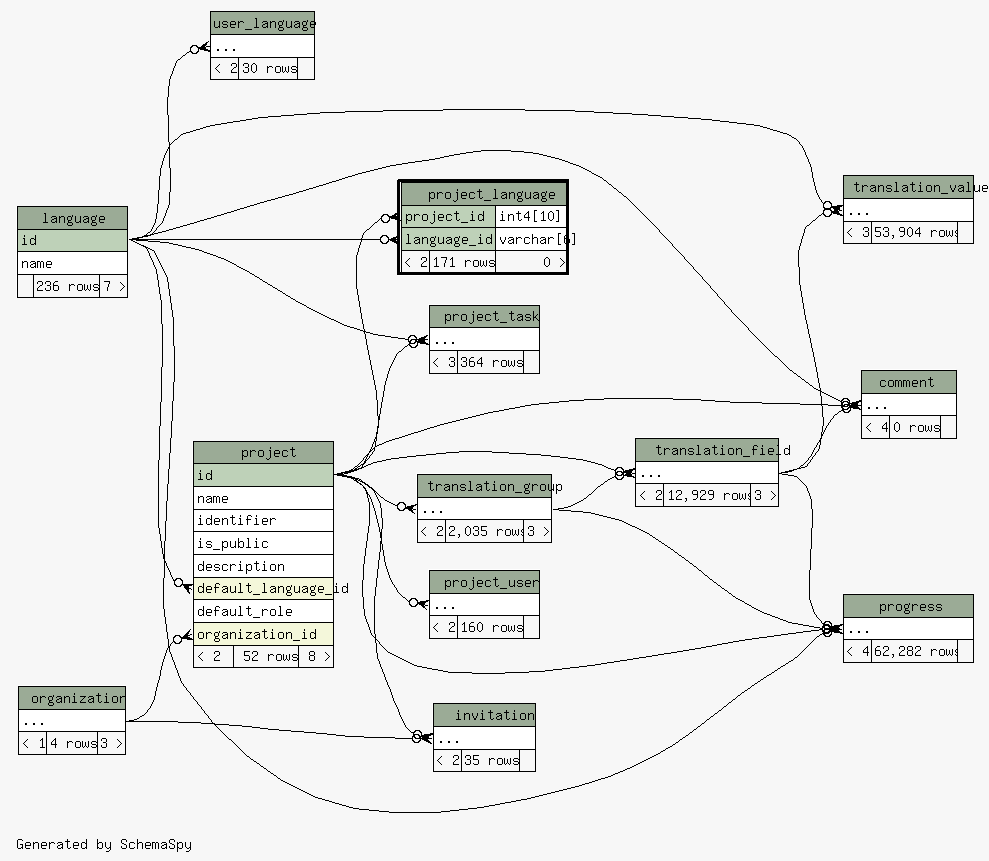989x861 pixels.
Task: Click the Generated by SchemaSpy text
Action: click(104, 844)
